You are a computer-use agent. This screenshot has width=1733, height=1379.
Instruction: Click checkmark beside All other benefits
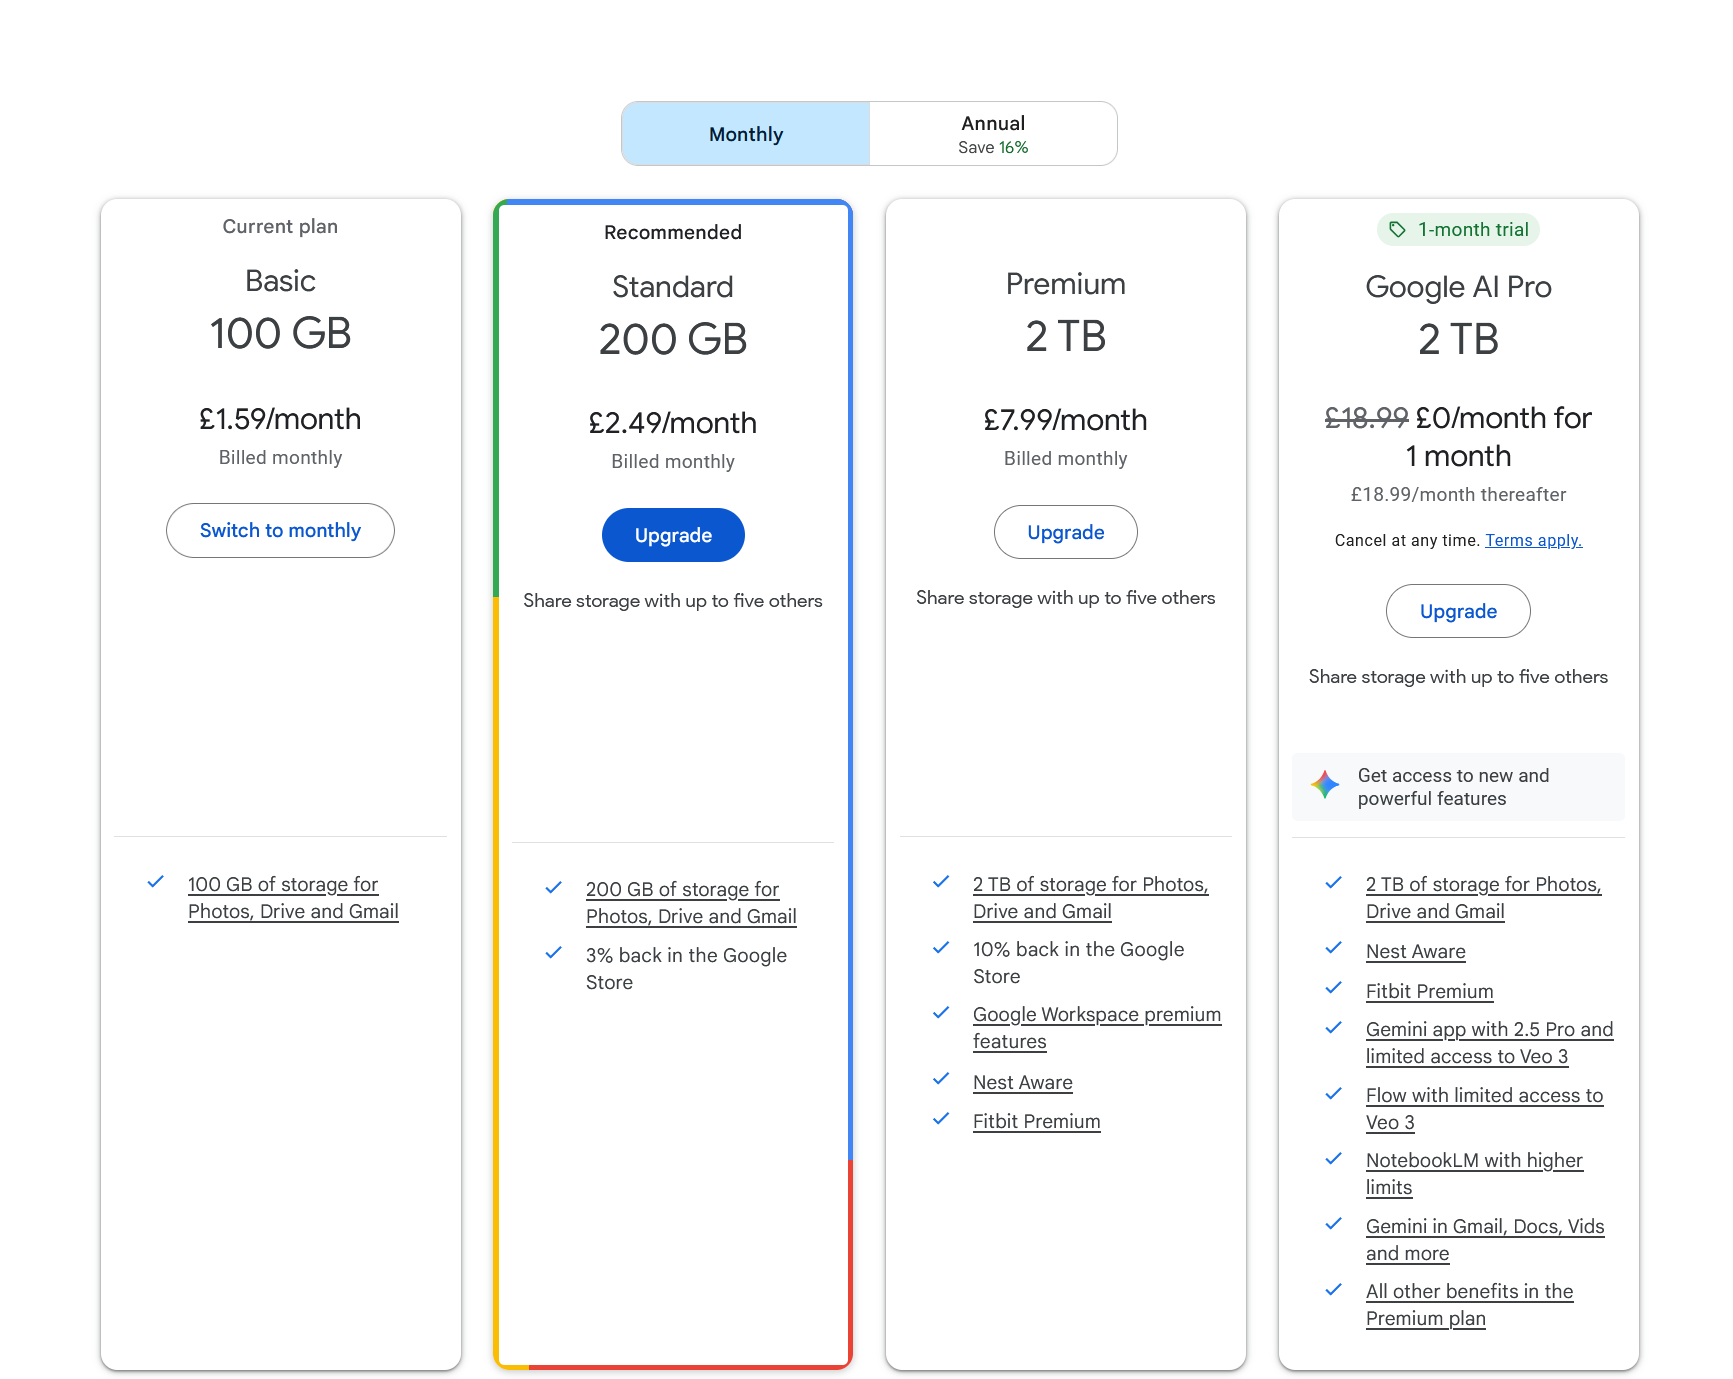(1333, 1289)
